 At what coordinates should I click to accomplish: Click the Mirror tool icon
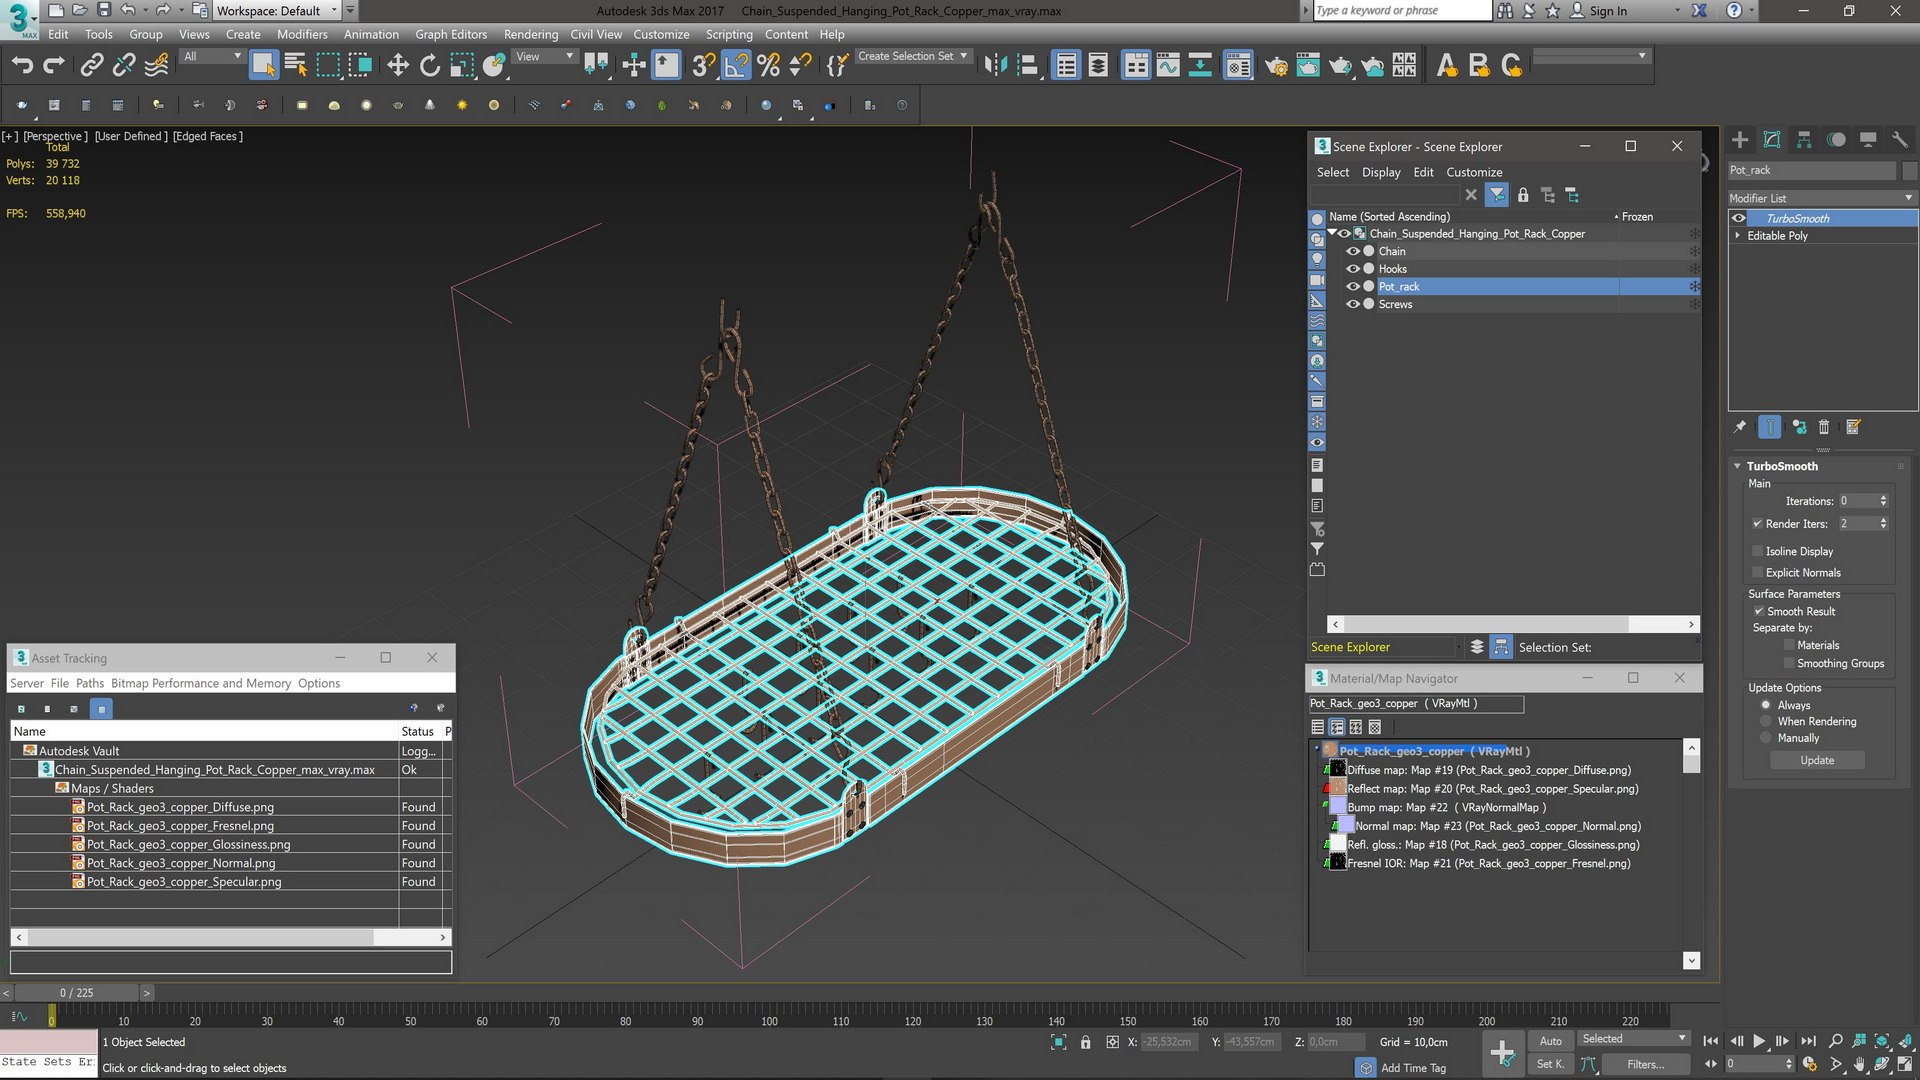(x=994, y=66)
